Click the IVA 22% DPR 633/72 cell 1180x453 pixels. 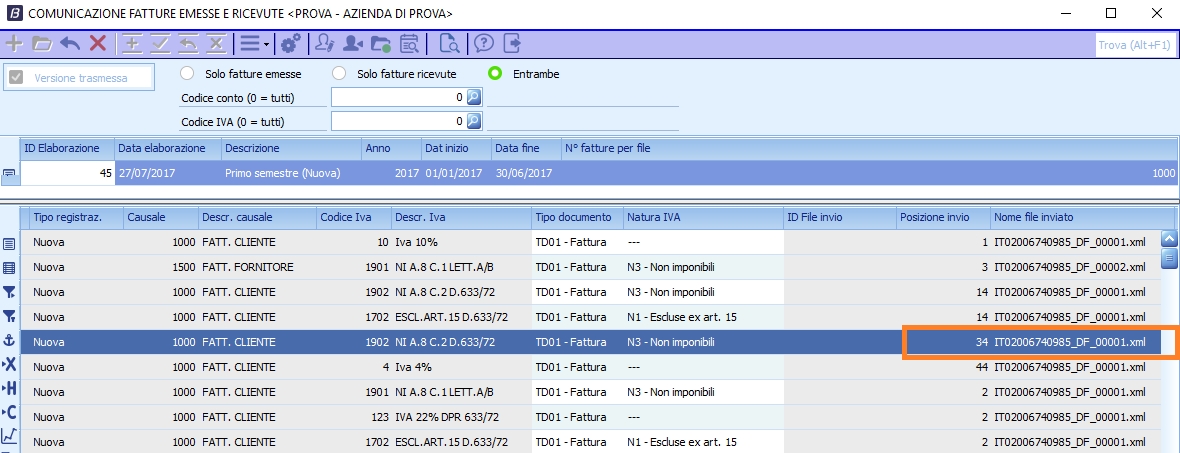tap(461, 417)
